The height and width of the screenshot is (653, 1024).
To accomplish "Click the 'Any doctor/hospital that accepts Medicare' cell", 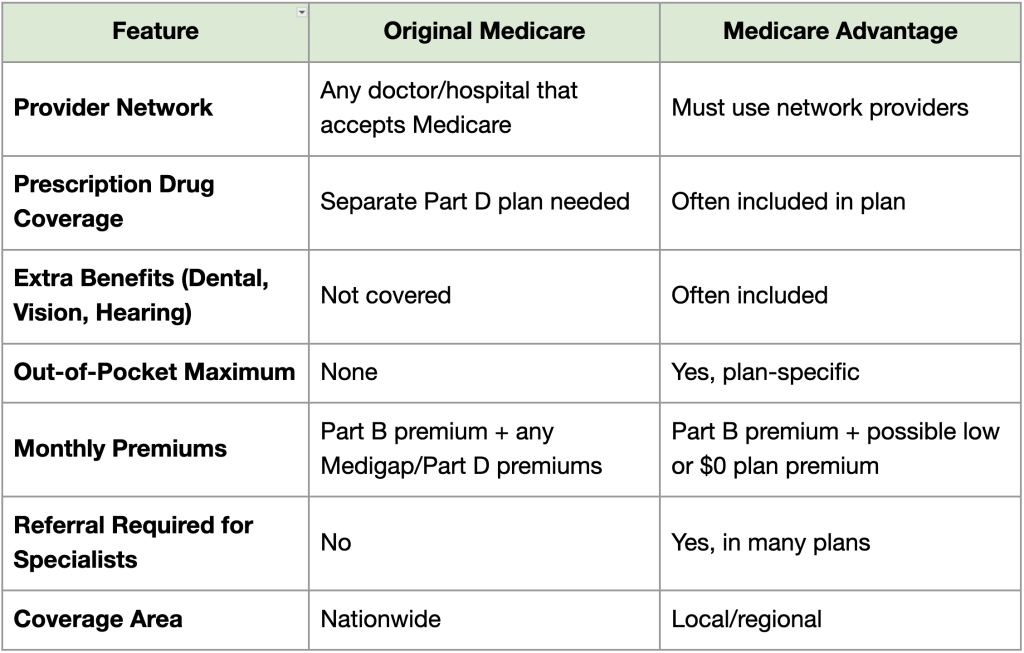I will point(449,107).
